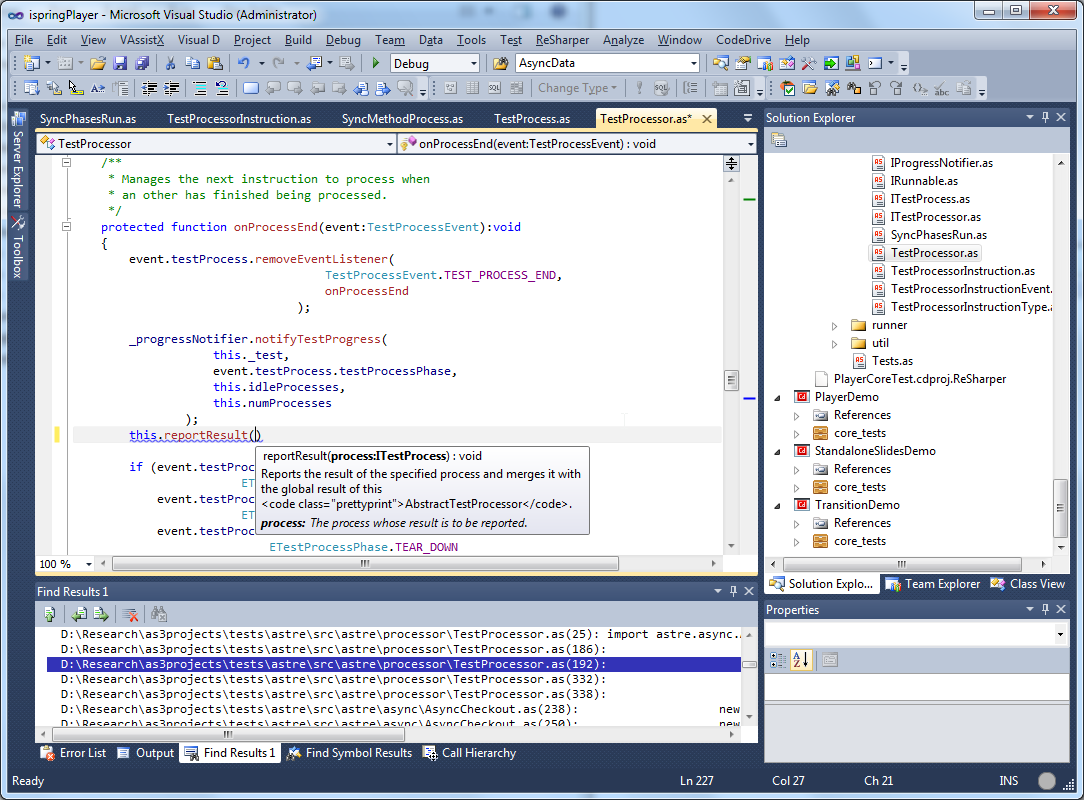Switch to the TestProcess.as editor tab
Image resolution: width=1084 pixels, height=800 pixels.
point(532,119)
